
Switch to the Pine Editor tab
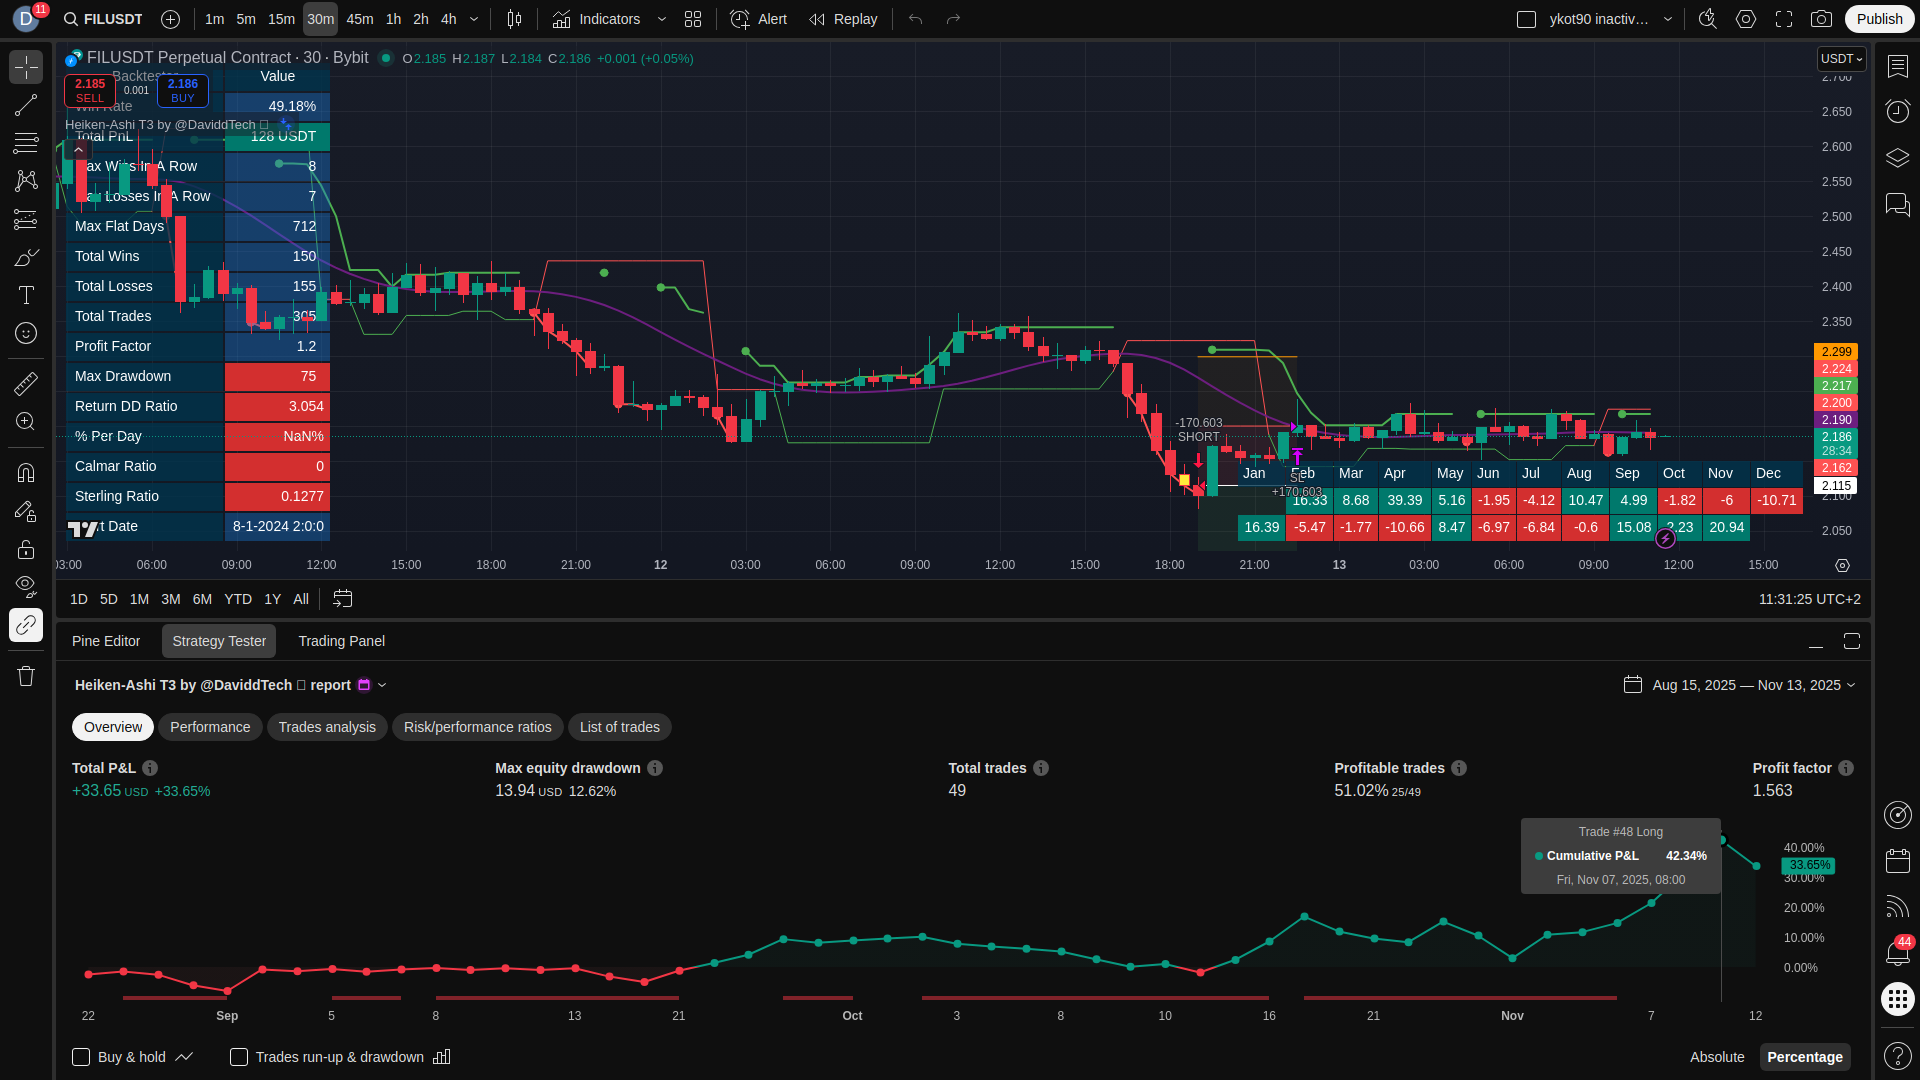(x=106, y=641)
